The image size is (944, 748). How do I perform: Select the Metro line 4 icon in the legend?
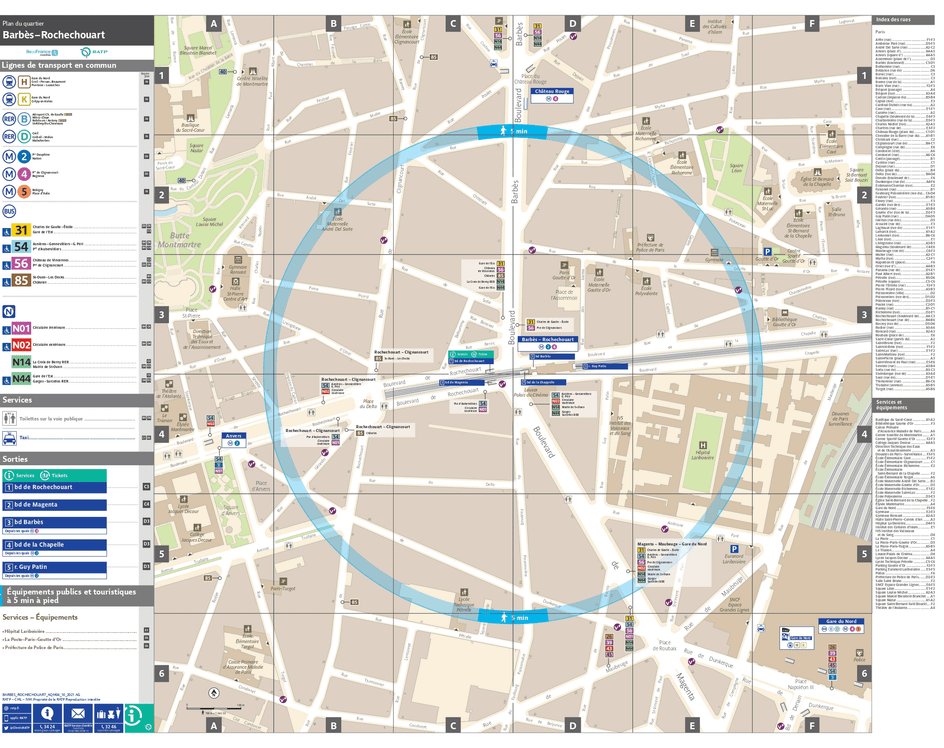pos(22,173)
